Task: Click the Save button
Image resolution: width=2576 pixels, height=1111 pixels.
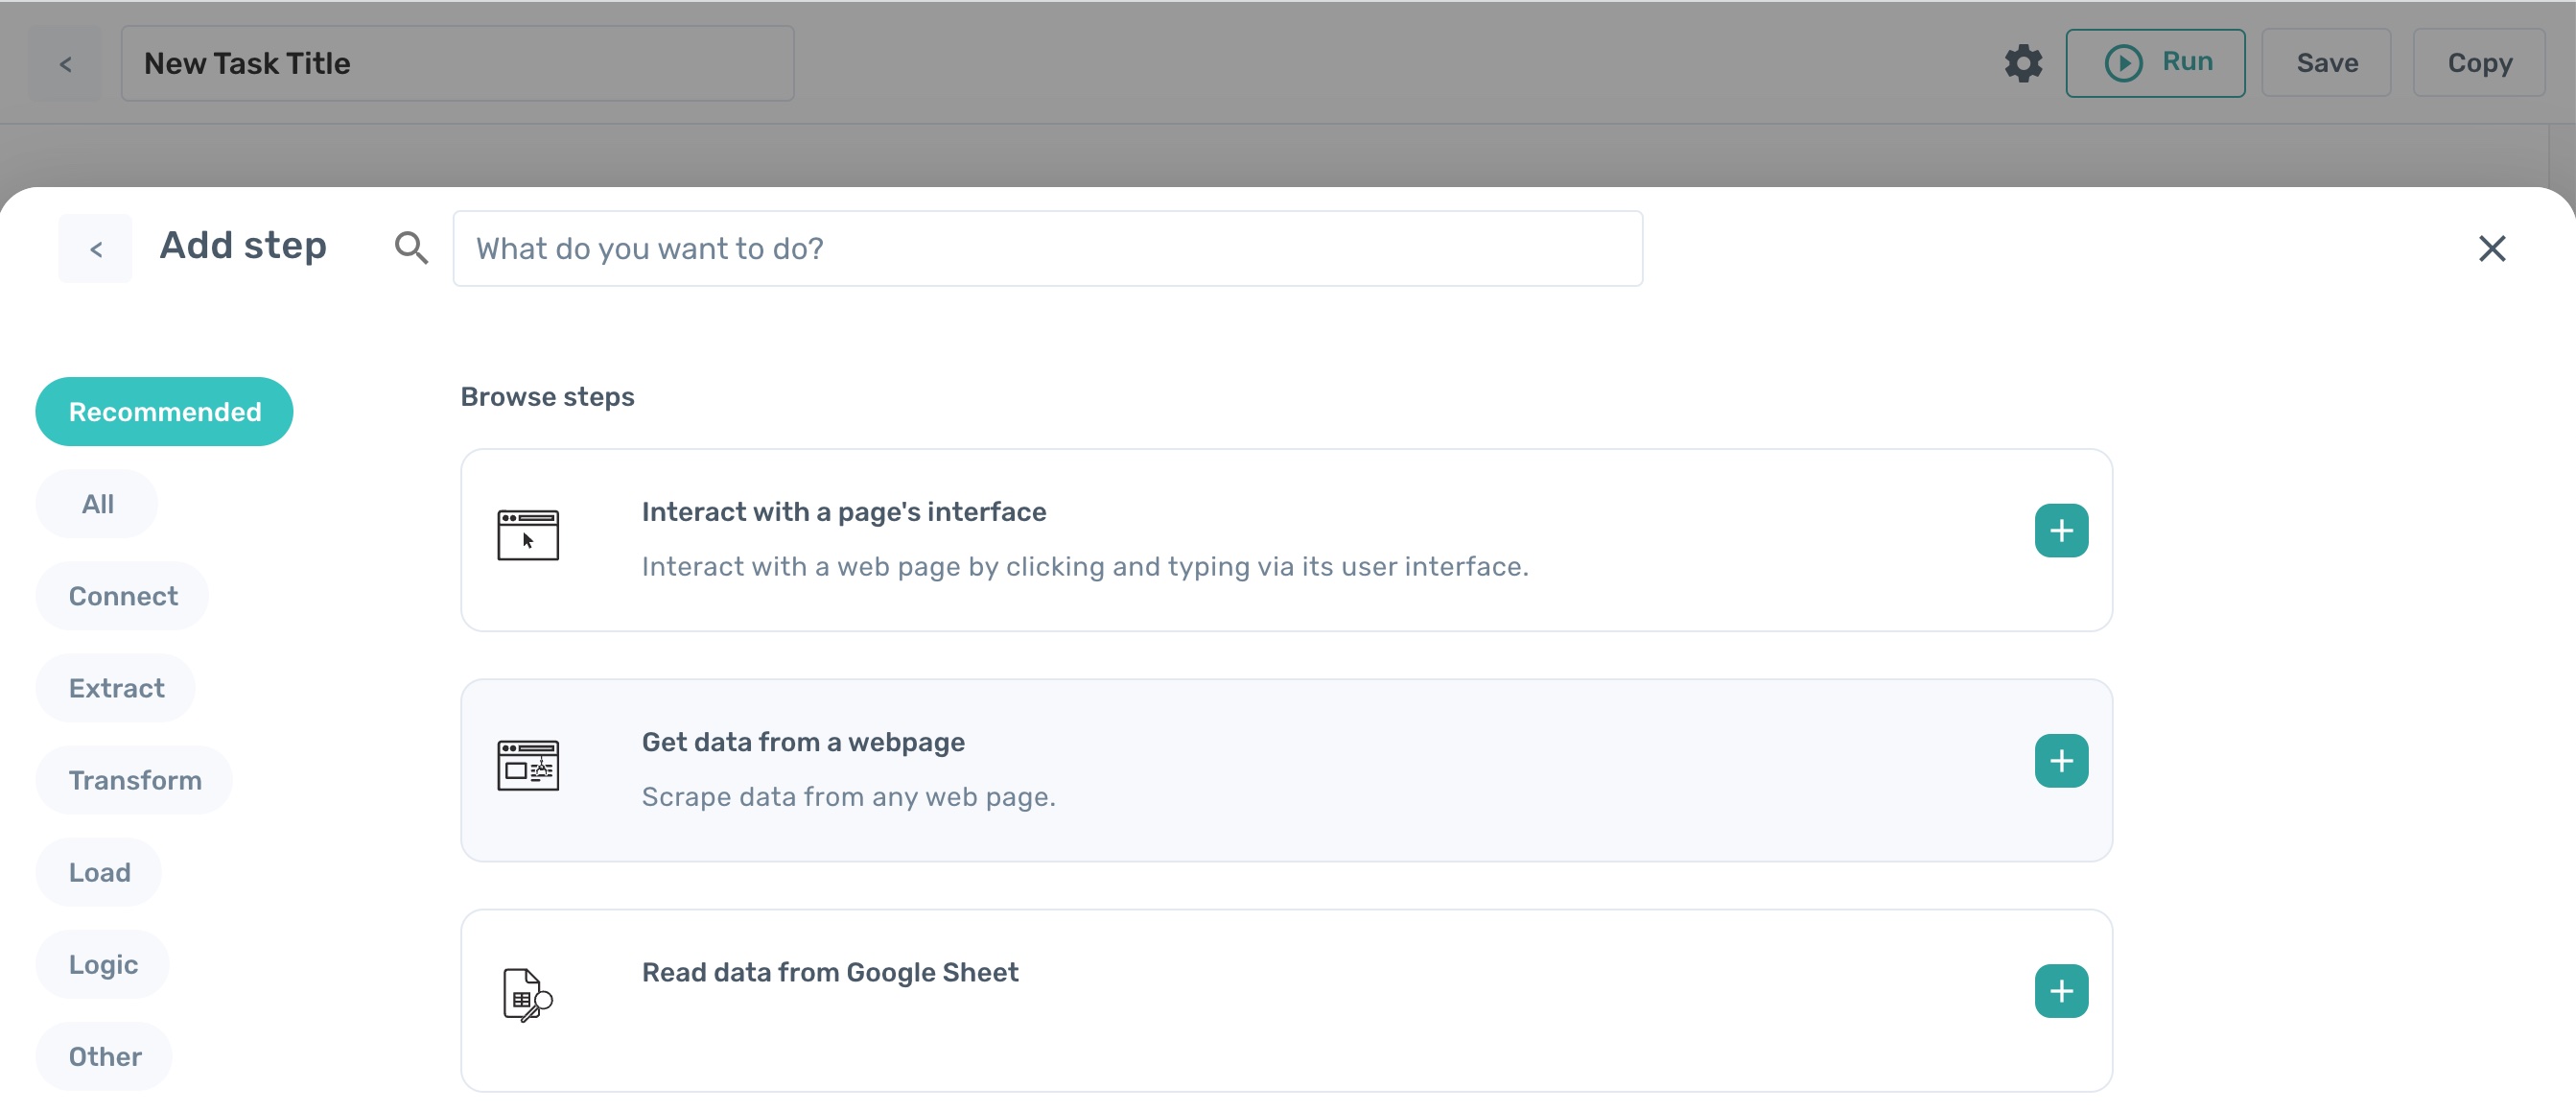Action: pos(2326,63)
